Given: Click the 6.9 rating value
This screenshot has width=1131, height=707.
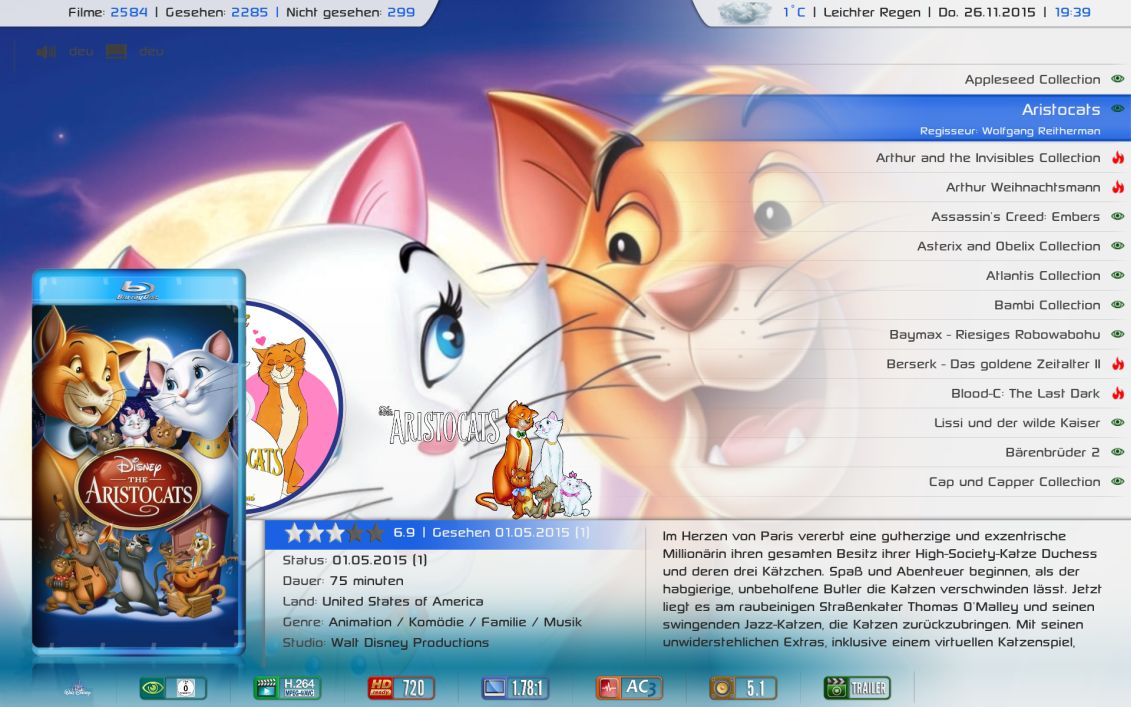Looking at the screenshot, I should coord(404,532).
